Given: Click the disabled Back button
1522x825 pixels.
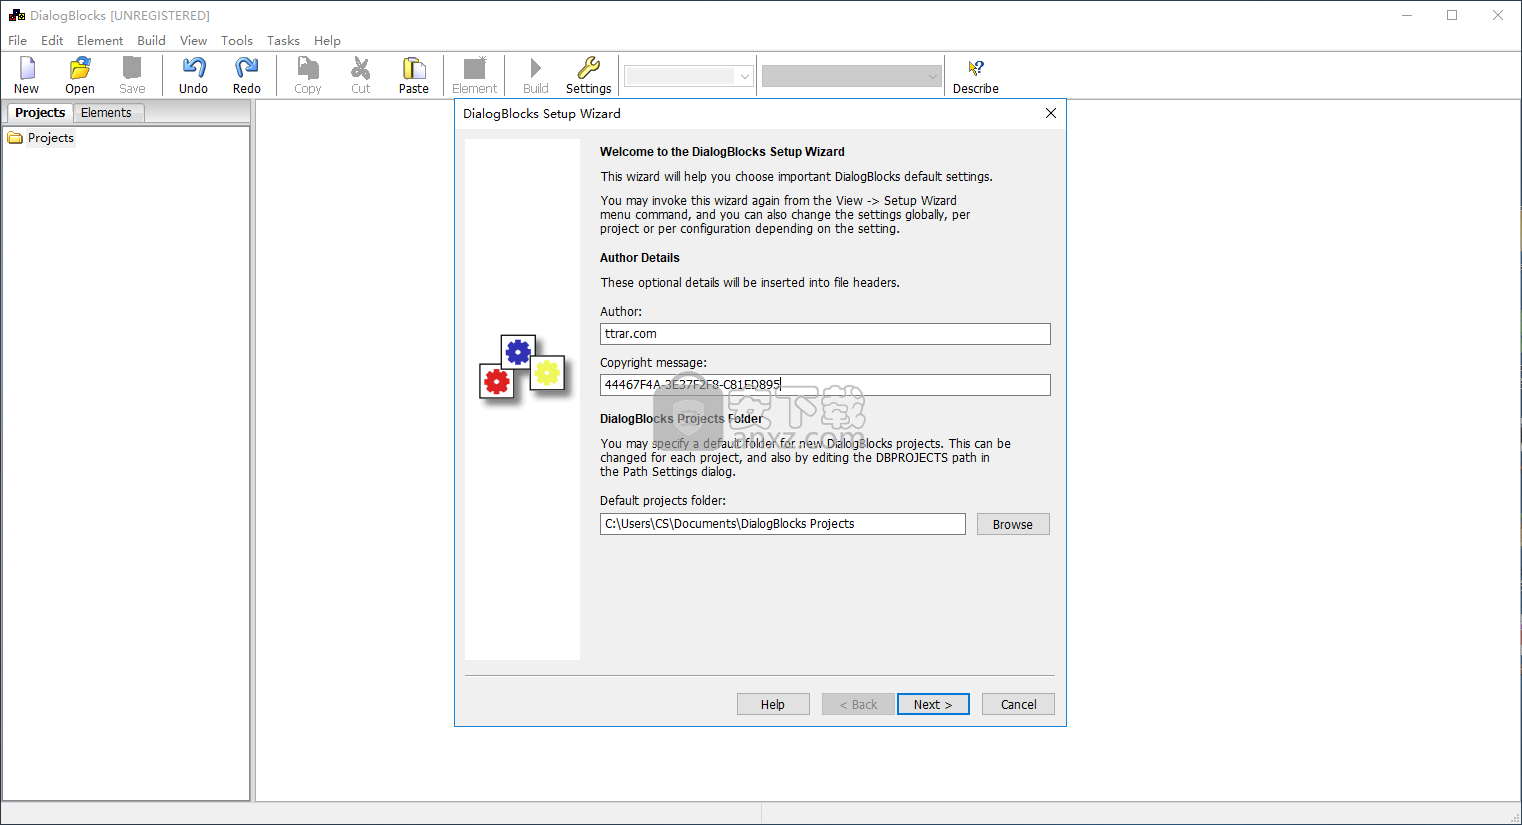Looking at the screenshot, I should [x=858, y=704].
